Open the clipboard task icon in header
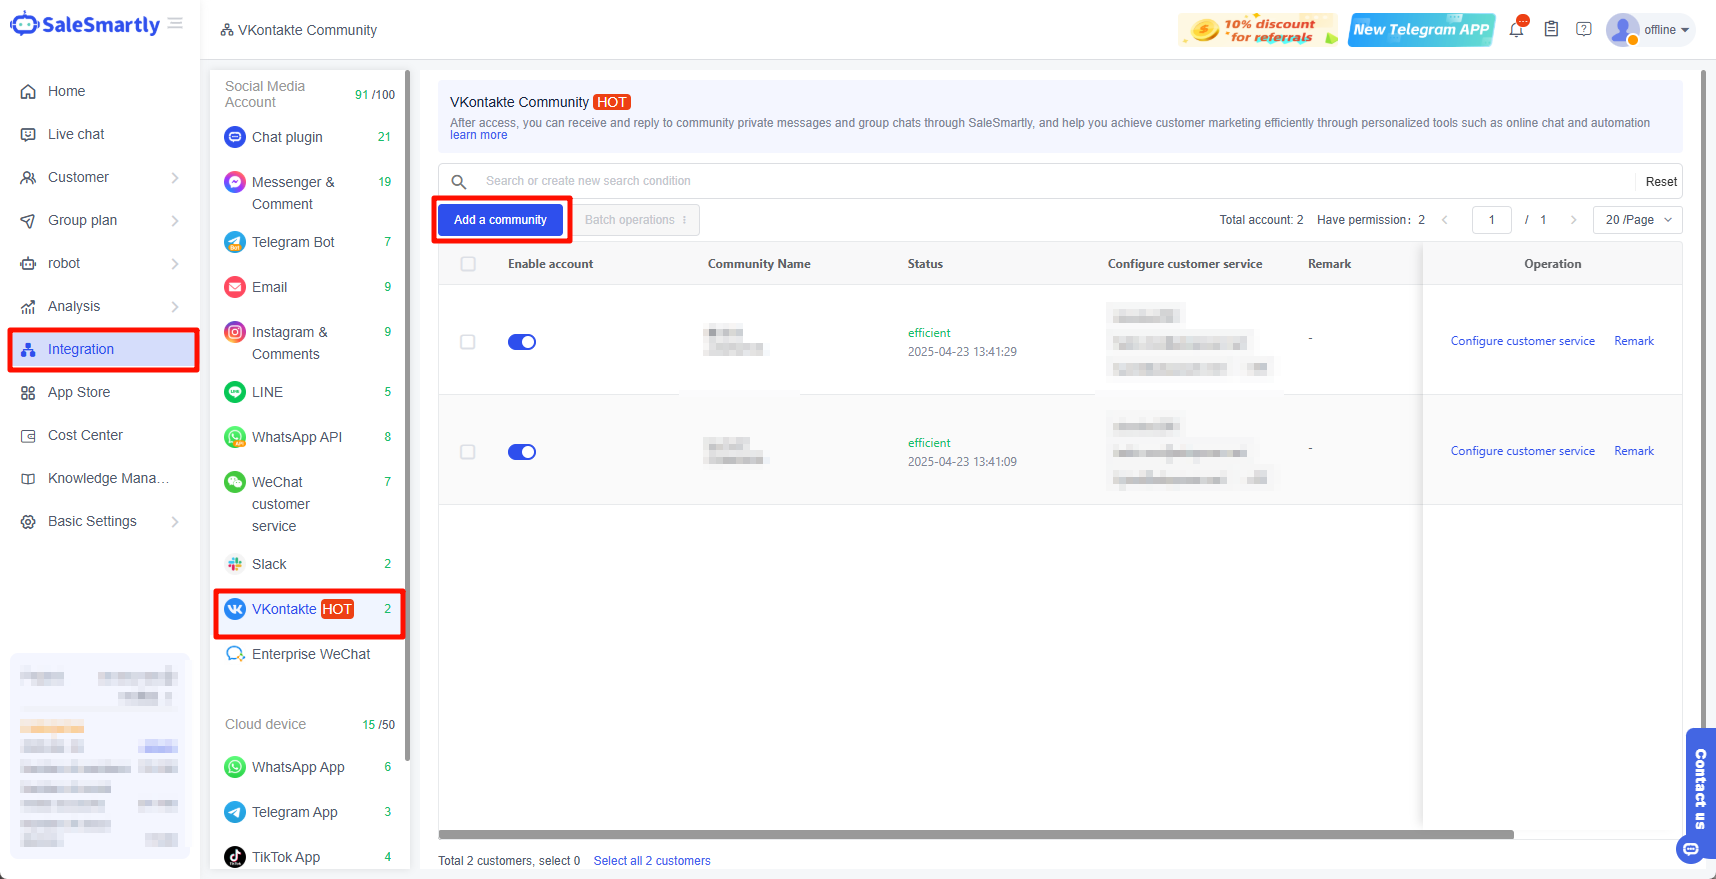The width and height of the screenshot is (1716, 879). point(1551,29)
